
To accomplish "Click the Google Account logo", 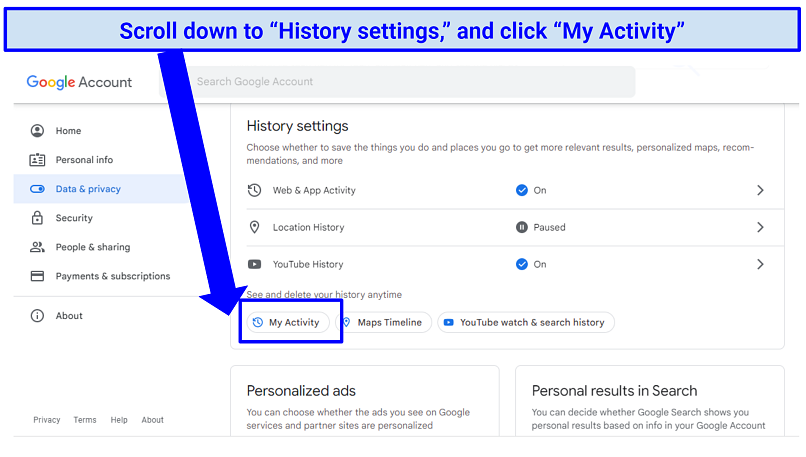I will pos(79,82).
